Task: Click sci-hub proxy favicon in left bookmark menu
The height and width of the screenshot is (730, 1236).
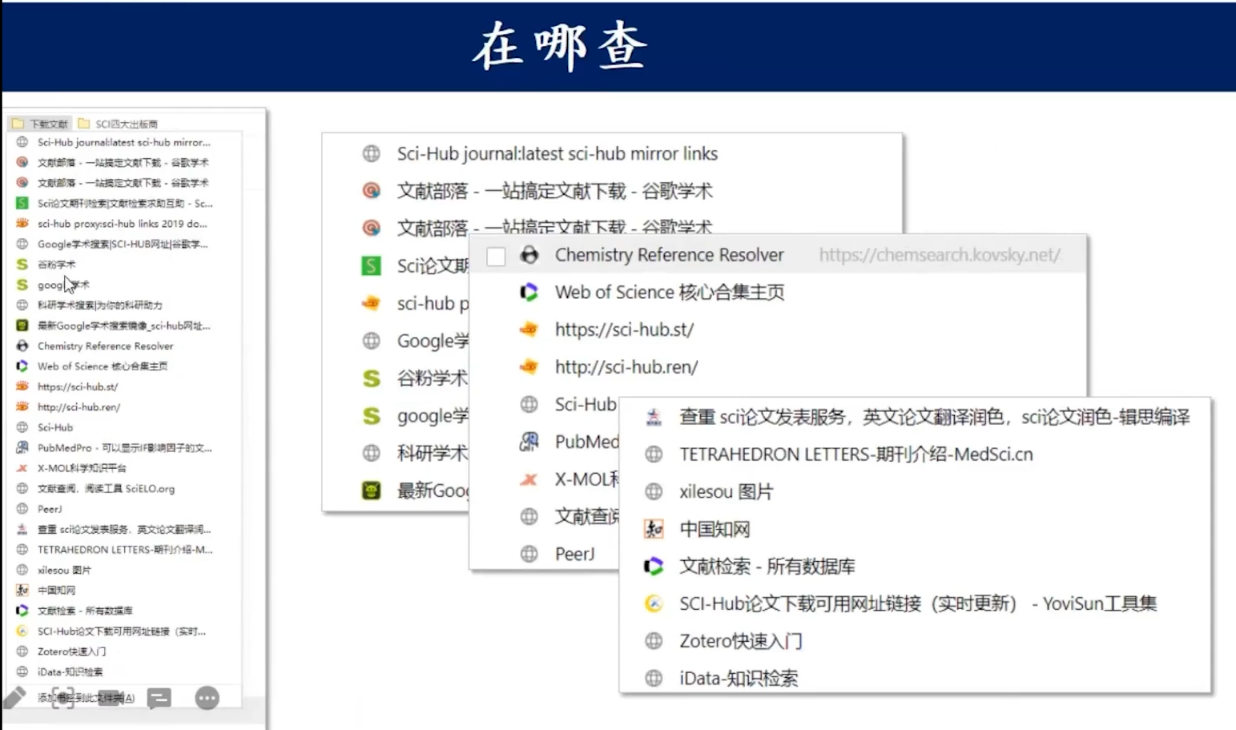Action: coord(22,224)
